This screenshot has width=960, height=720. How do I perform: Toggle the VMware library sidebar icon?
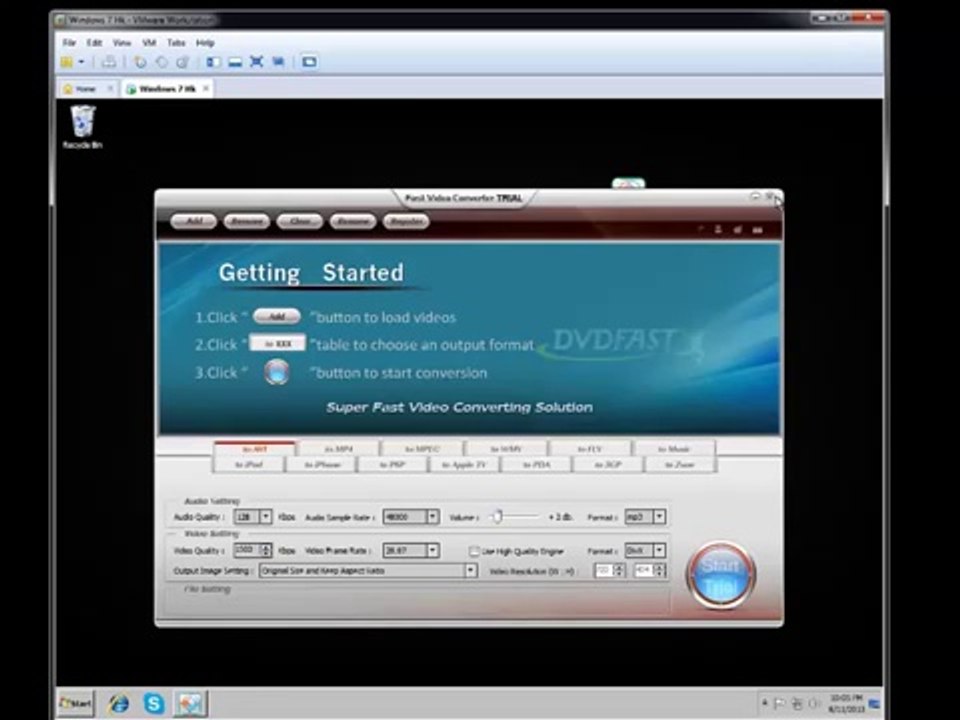[213, 62]
